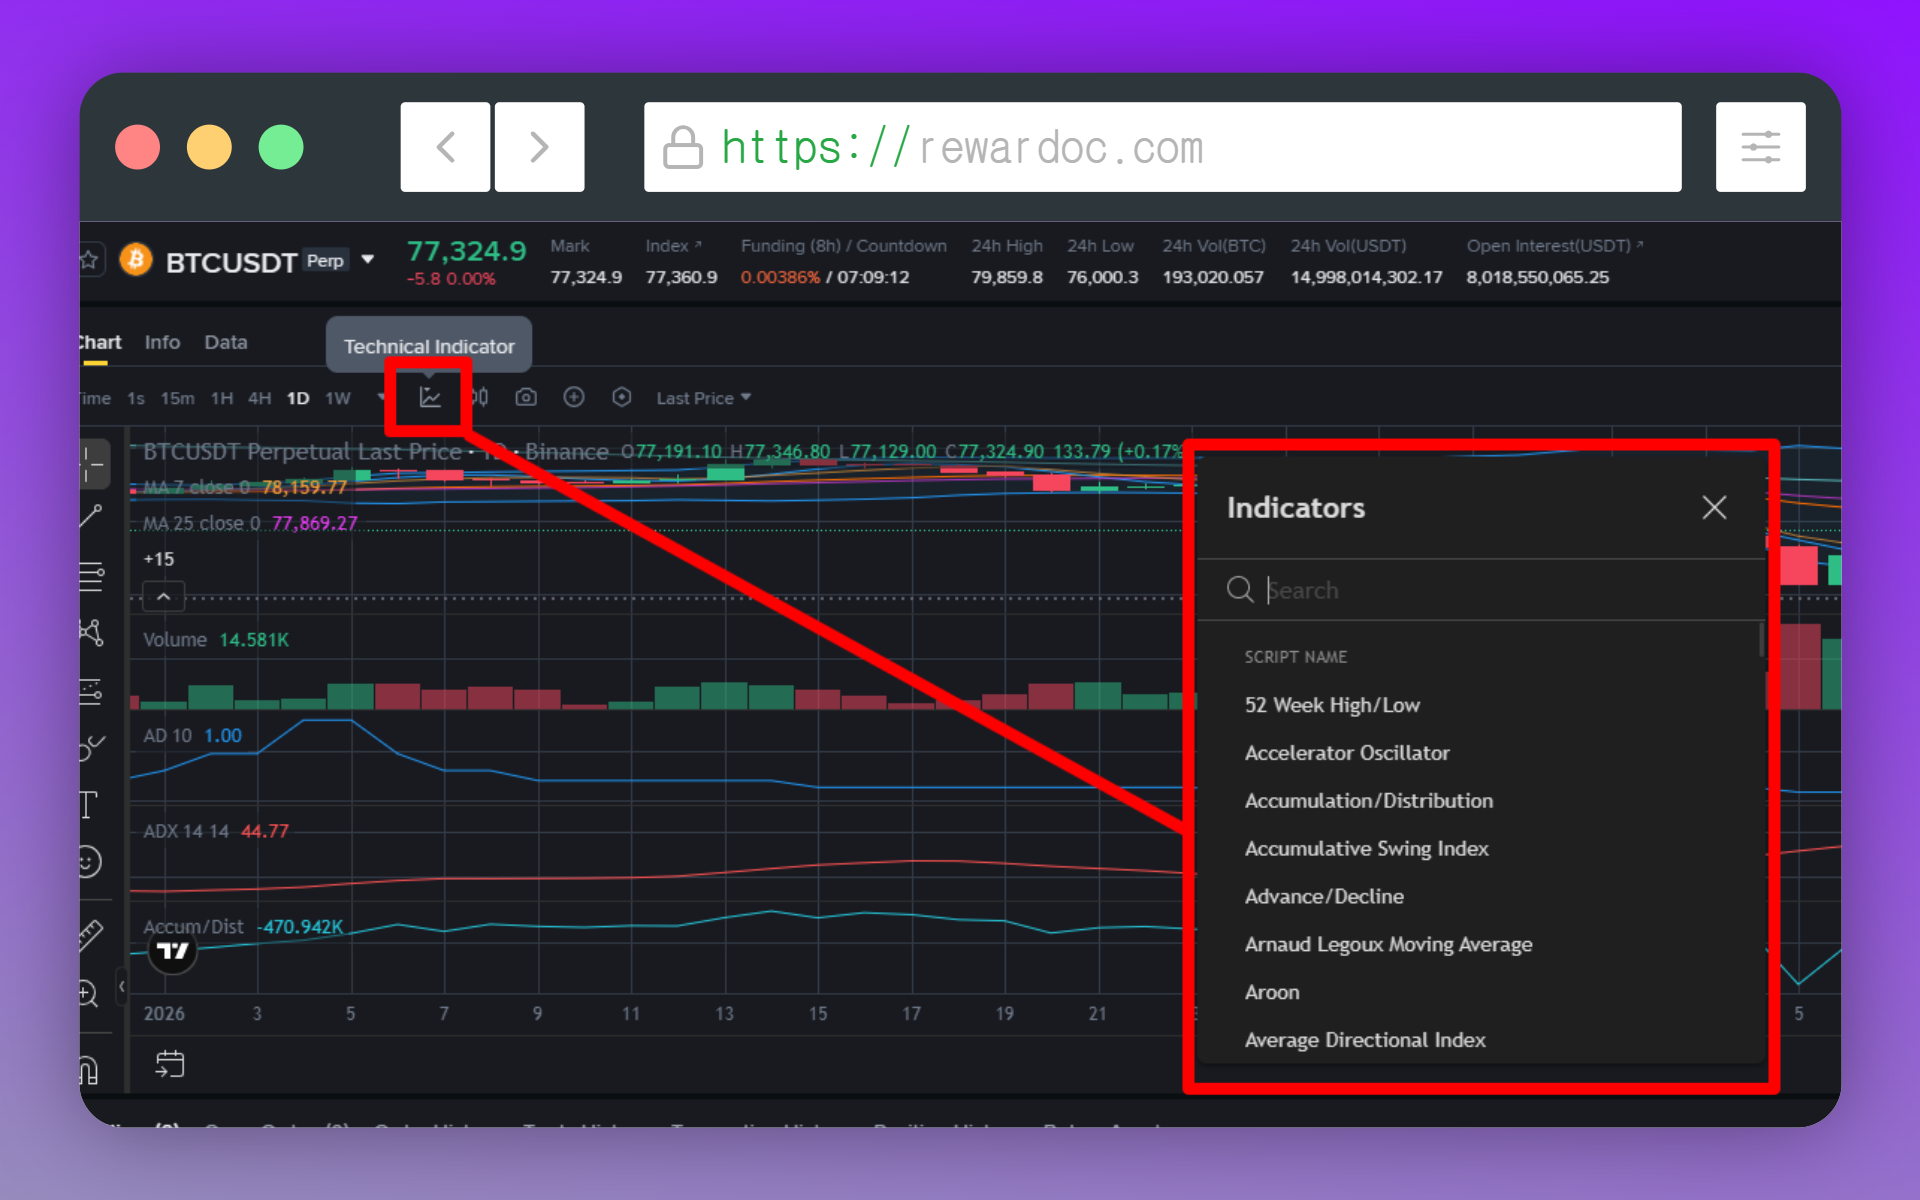Select the zoom in magnifier tool

point(89,993)
